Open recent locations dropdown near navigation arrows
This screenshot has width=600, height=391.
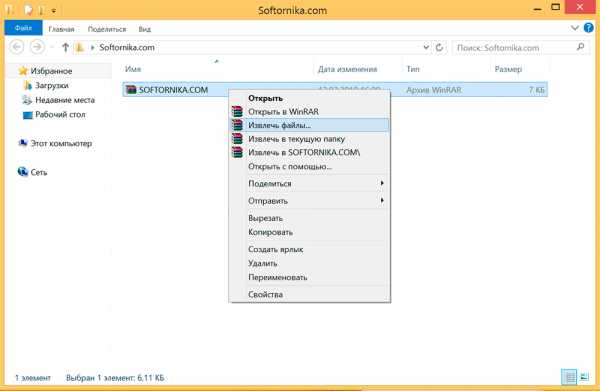[x=52, y=47]
